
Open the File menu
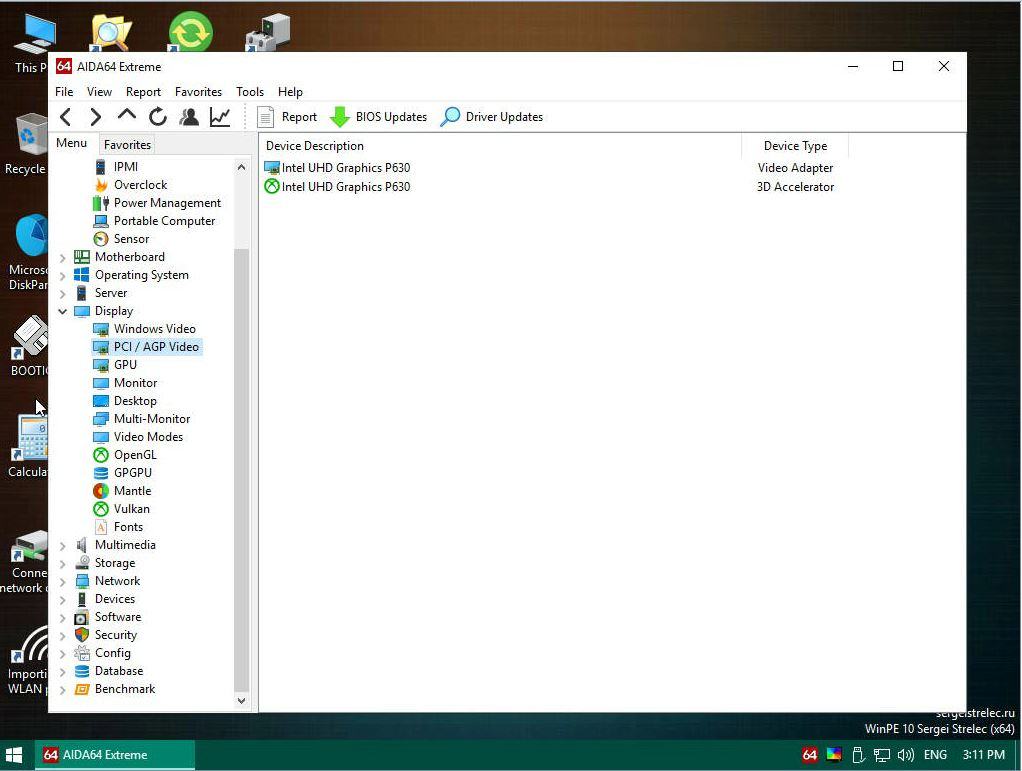click(x=64, y=92)
